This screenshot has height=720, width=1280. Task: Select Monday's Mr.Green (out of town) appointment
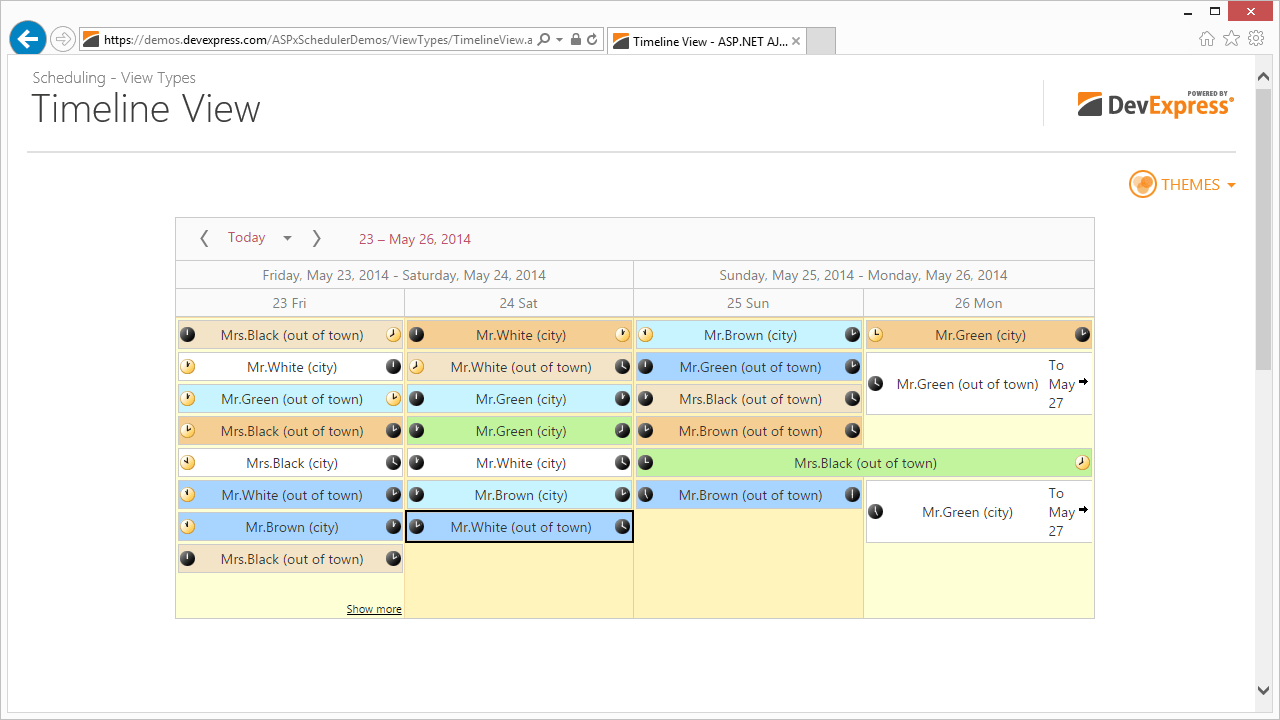point(979,384)
